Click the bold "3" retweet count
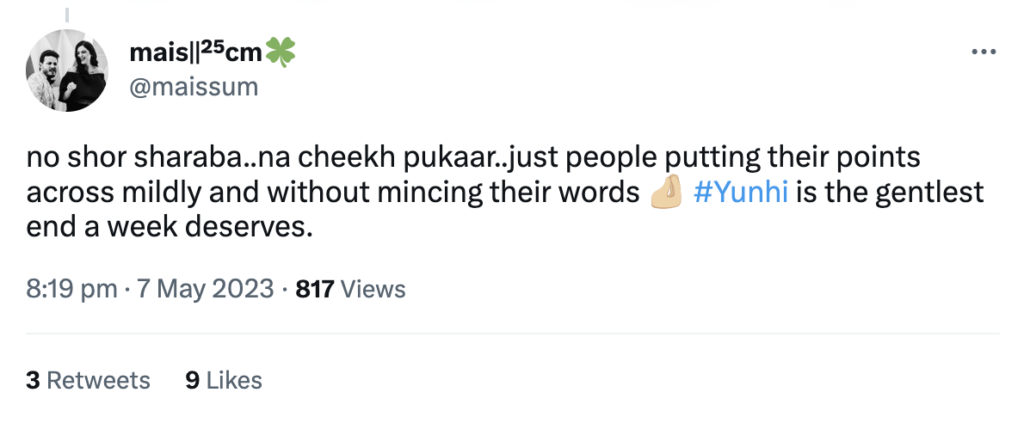1024x423 pixels. 33,380
